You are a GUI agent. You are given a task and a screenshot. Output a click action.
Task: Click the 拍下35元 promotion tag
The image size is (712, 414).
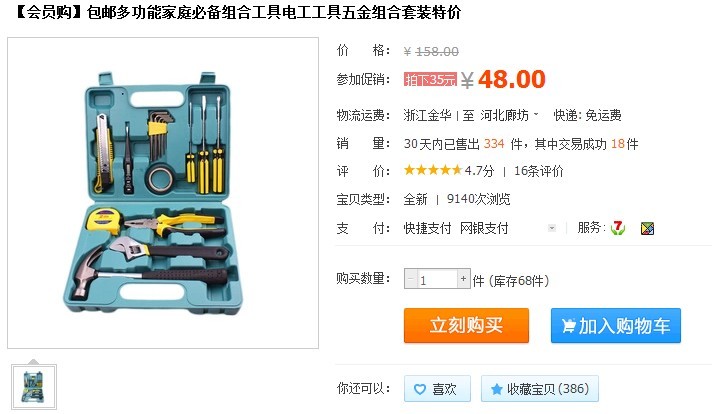[430, 79]
